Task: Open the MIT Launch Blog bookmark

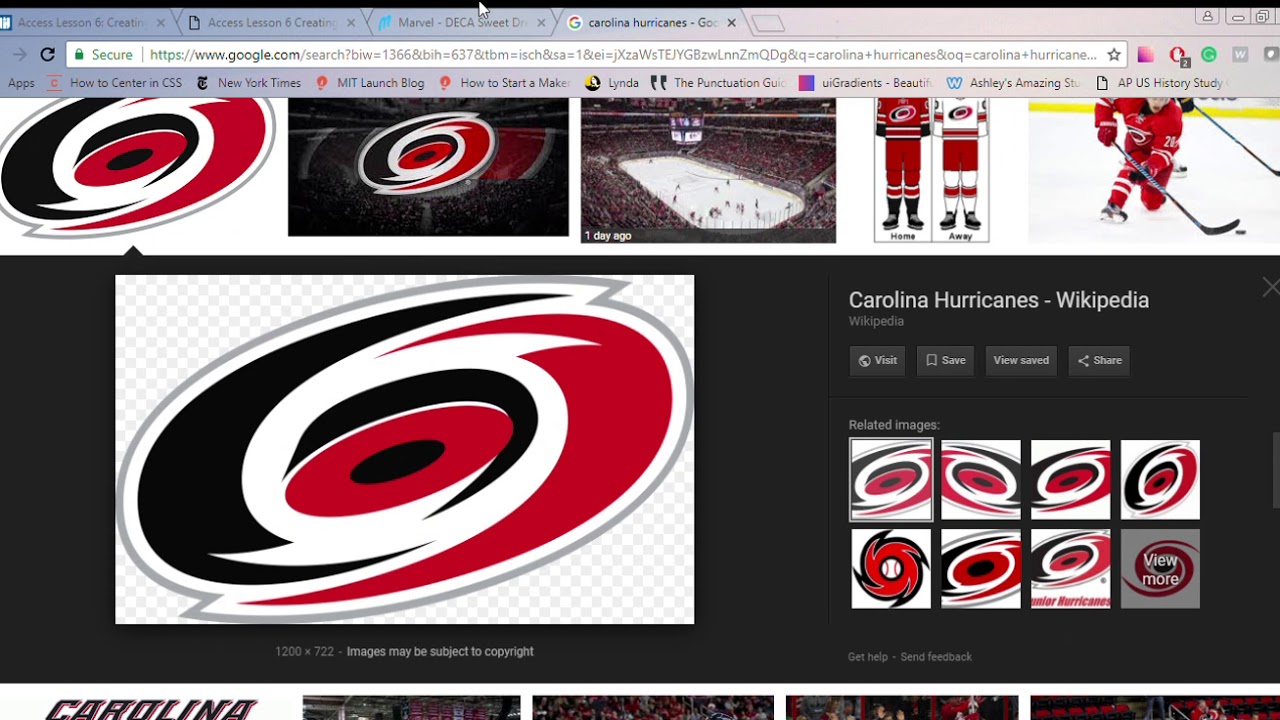Action: (370, 83)
